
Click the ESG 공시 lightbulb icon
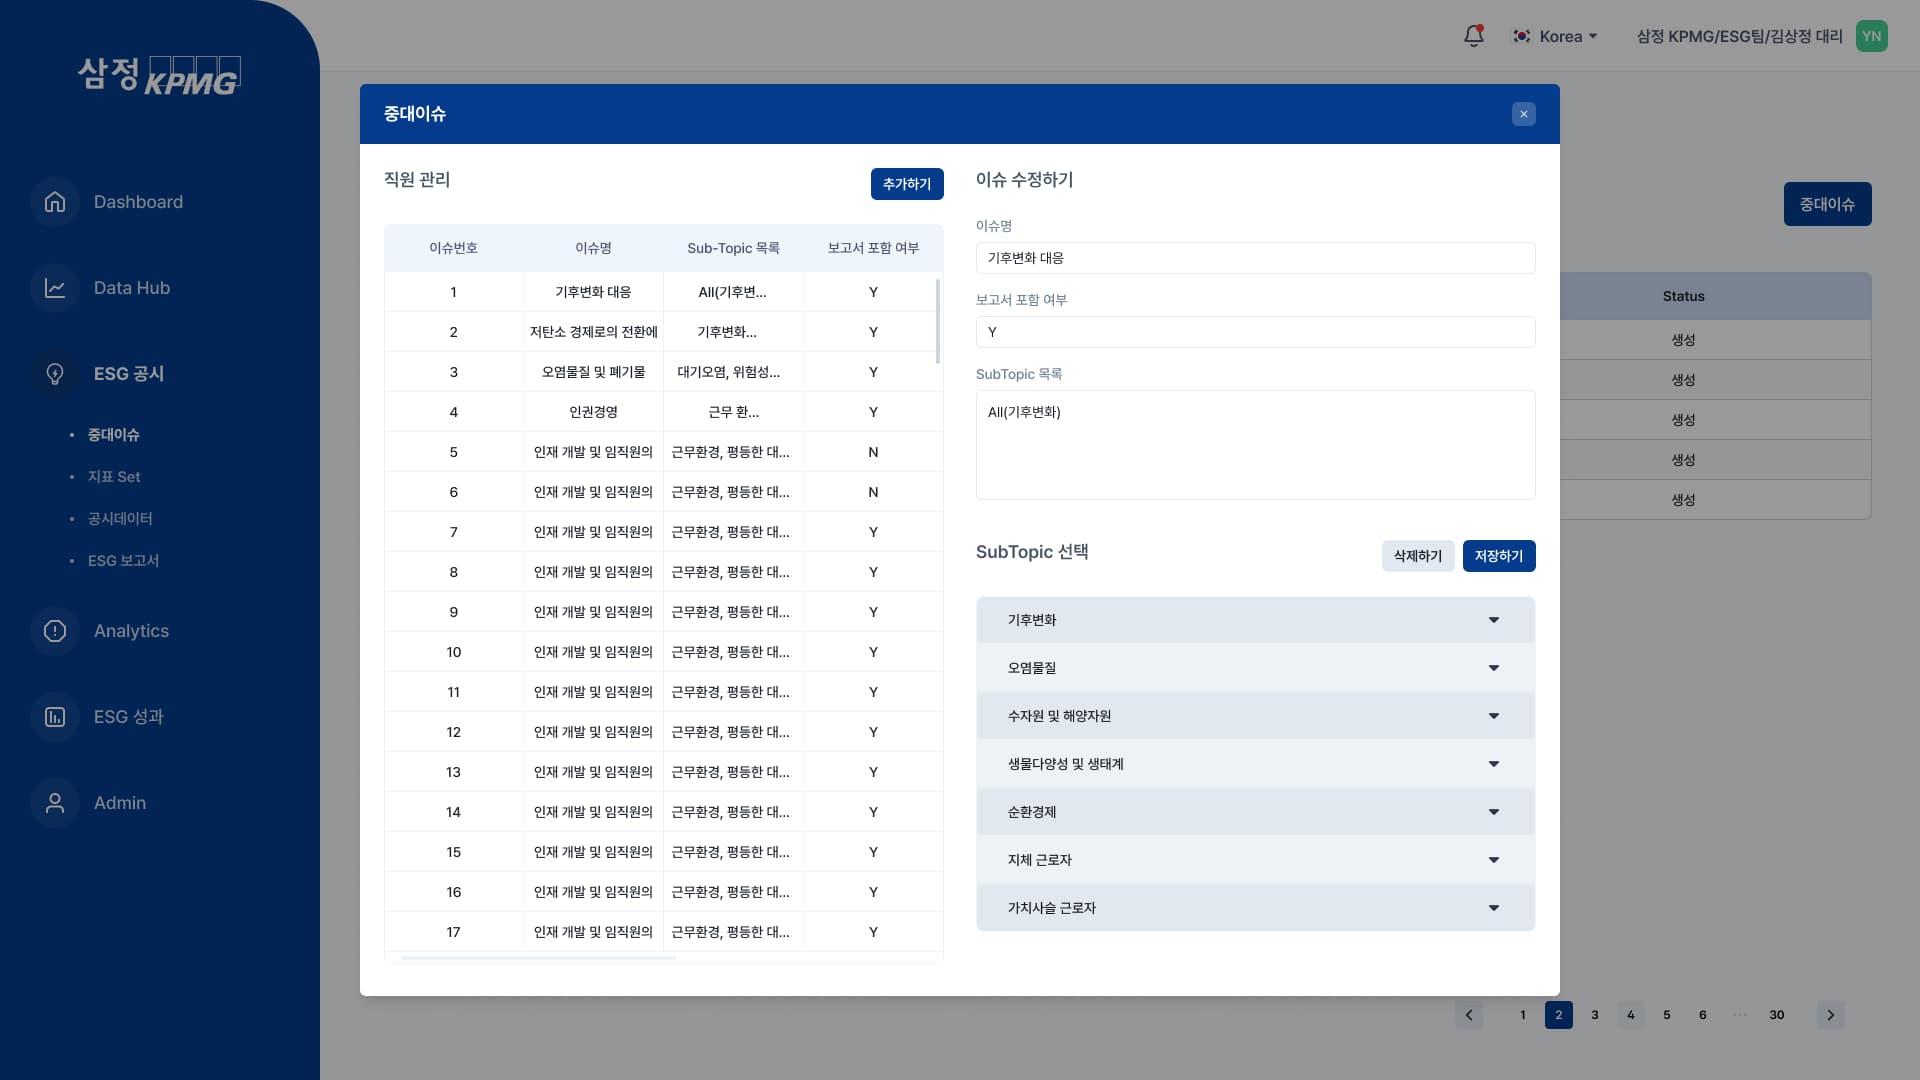[x=55, y=374]
